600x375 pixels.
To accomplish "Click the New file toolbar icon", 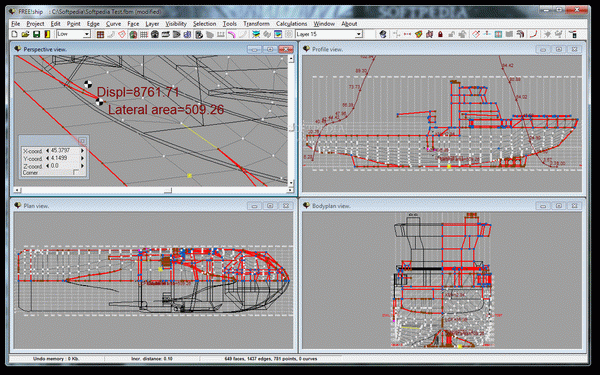I will pyautogui.click(x=15, y=34).
